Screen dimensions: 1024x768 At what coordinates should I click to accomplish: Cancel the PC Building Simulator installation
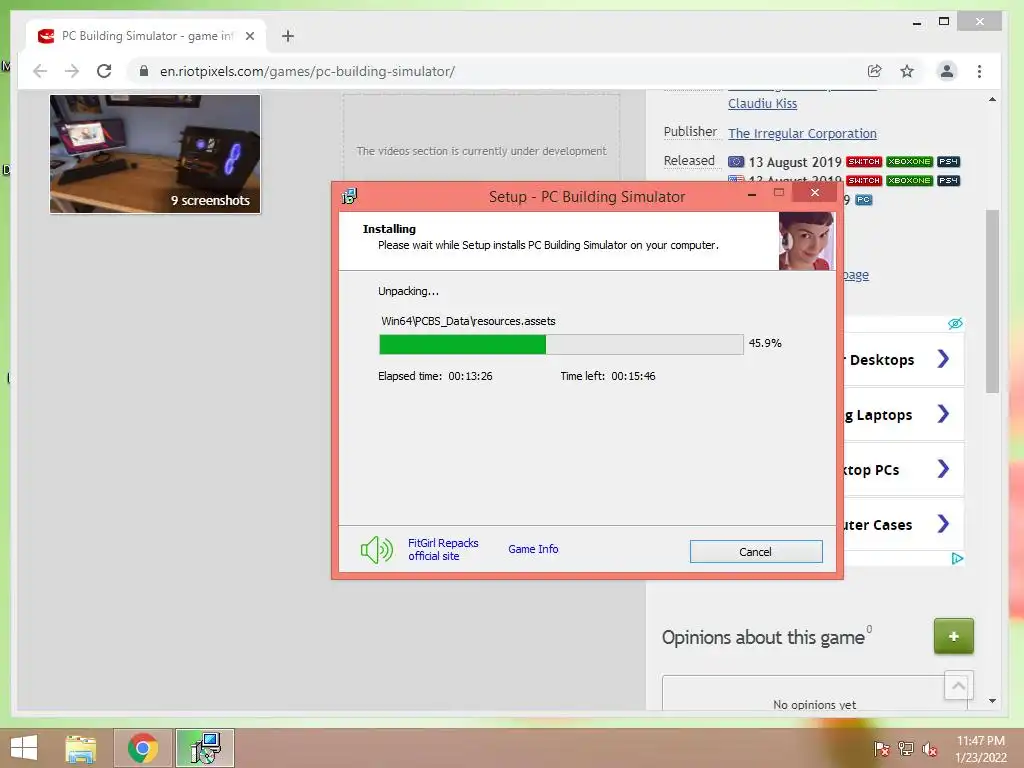click(x=756, y=552)
